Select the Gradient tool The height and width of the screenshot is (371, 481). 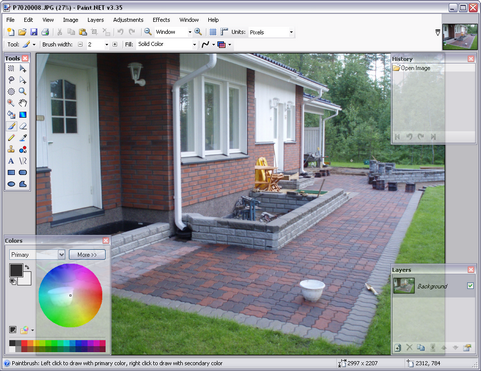pyautogui.click(x=23, y=115)
